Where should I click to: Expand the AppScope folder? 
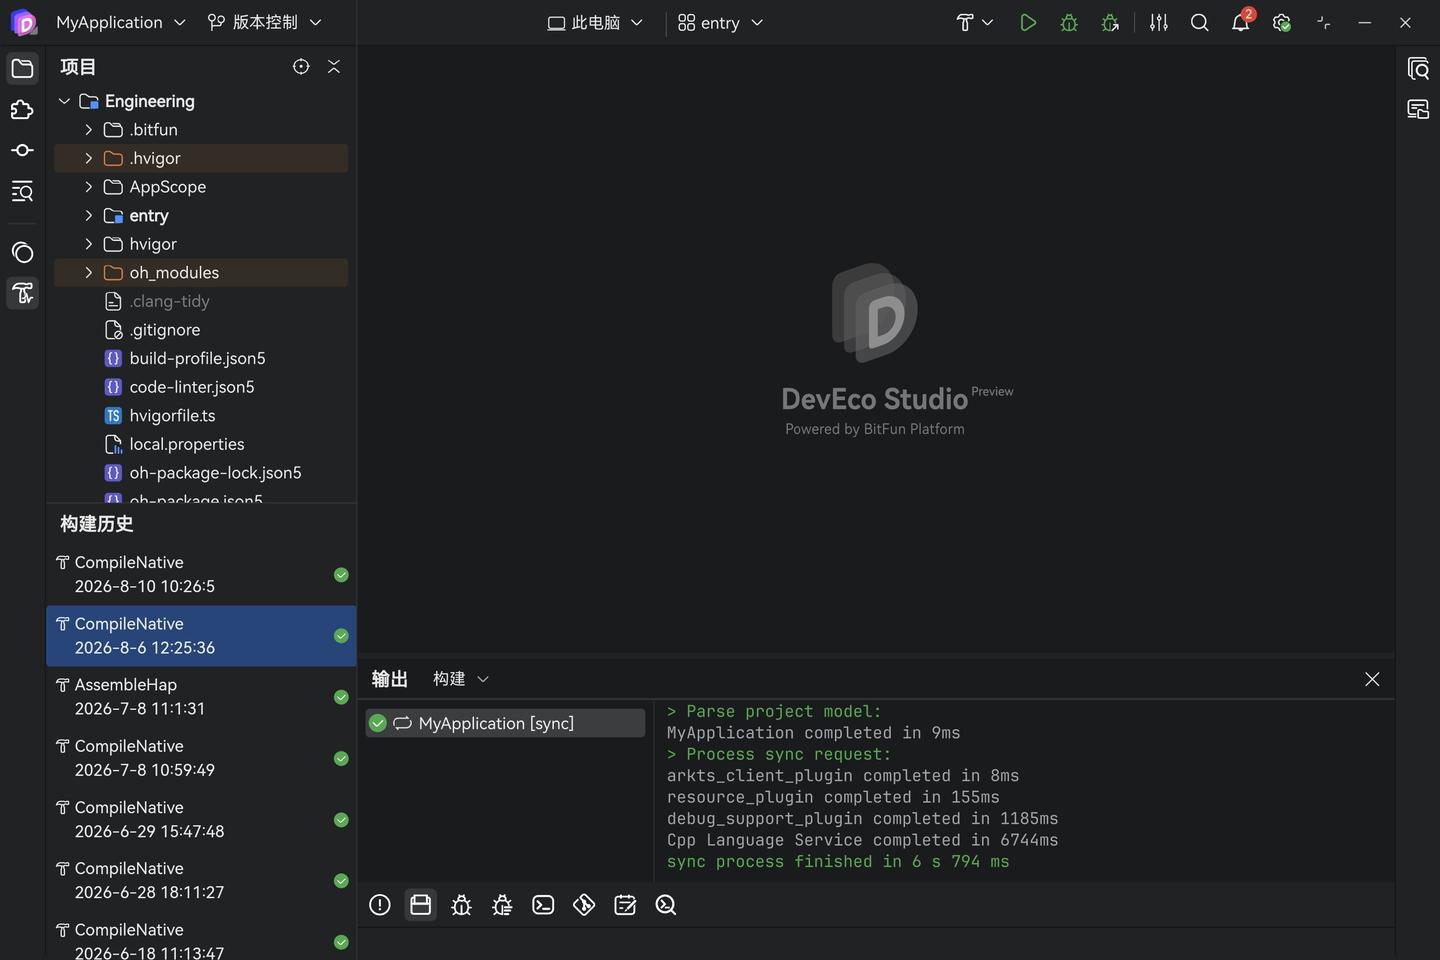(88, 187)
